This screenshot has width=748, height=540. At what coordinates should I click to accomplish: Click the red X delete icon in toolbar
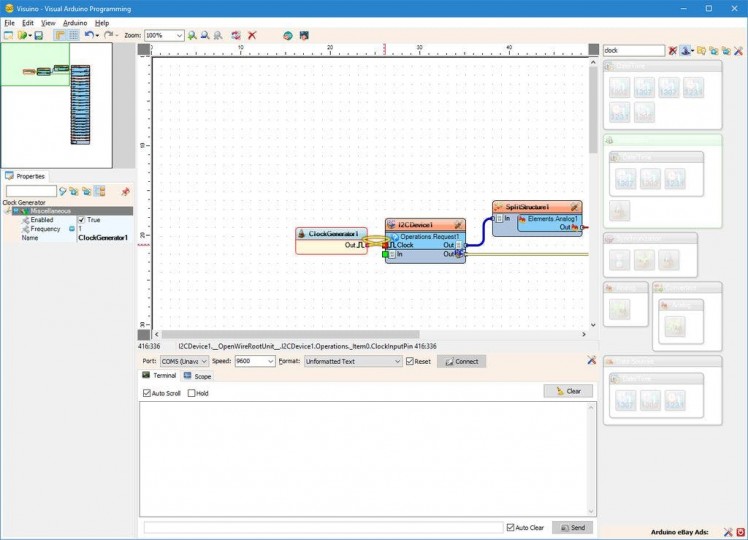[252, 35]
